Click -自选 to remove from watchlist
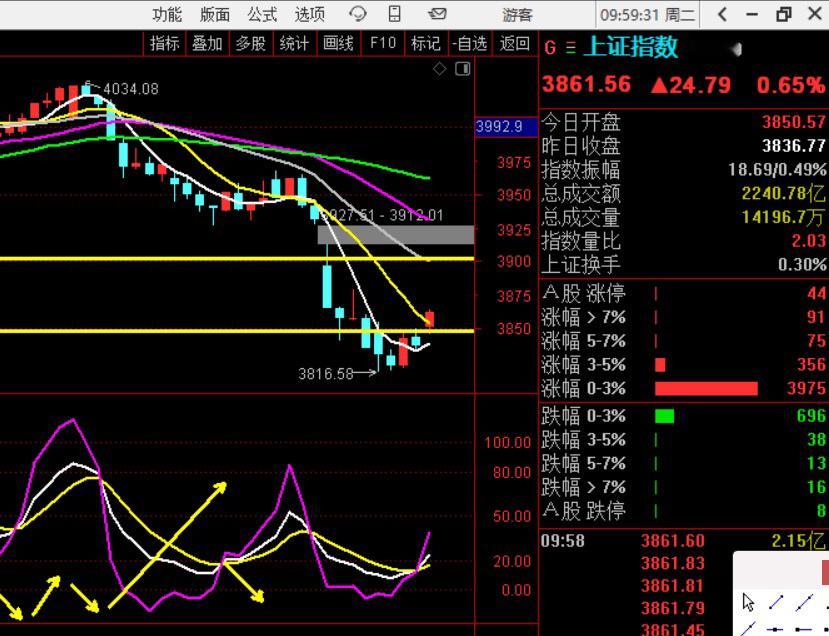The width and height of the screenshot is (829, 636). pyautogui.click(x=469, y=43)
